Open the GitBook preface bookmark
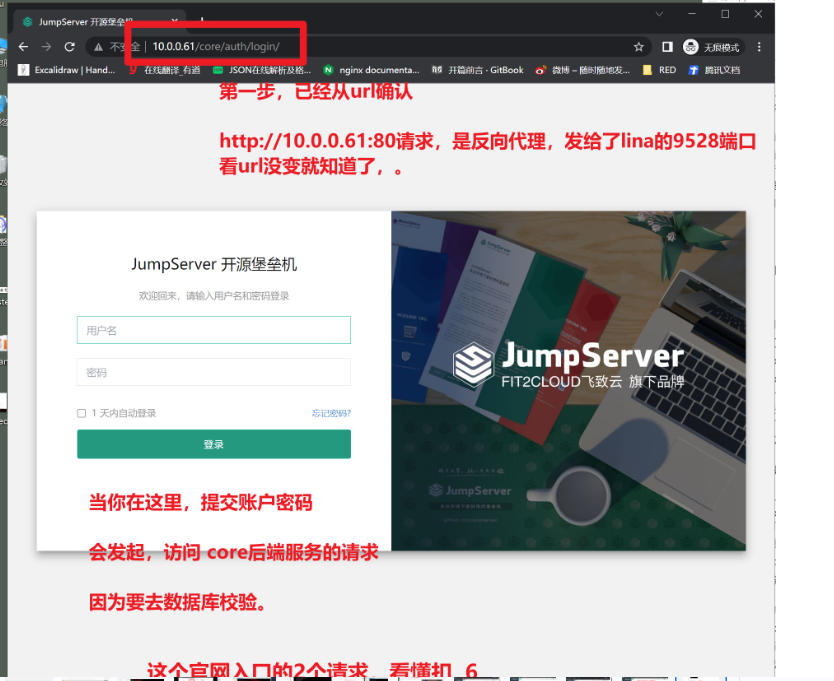The width and height of the screenshot is (834, 681). pyautogui.click(x=478, y=70)
